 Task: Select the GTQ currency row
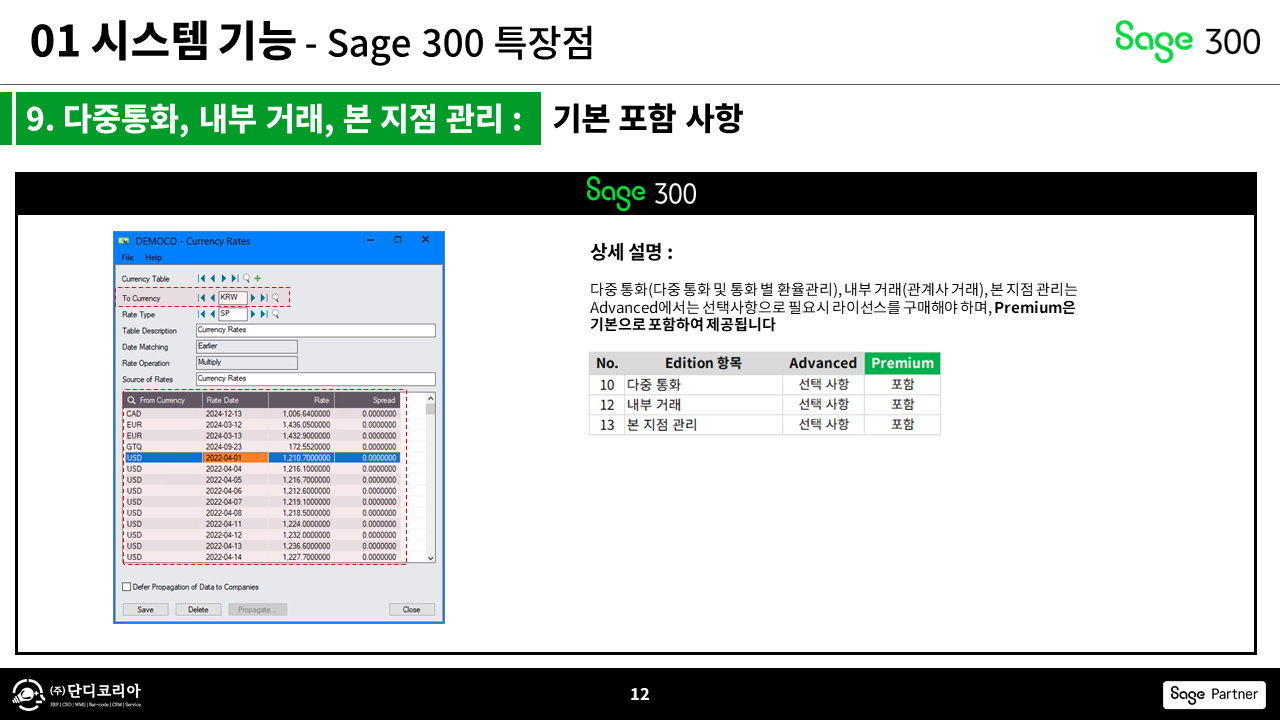261,446
